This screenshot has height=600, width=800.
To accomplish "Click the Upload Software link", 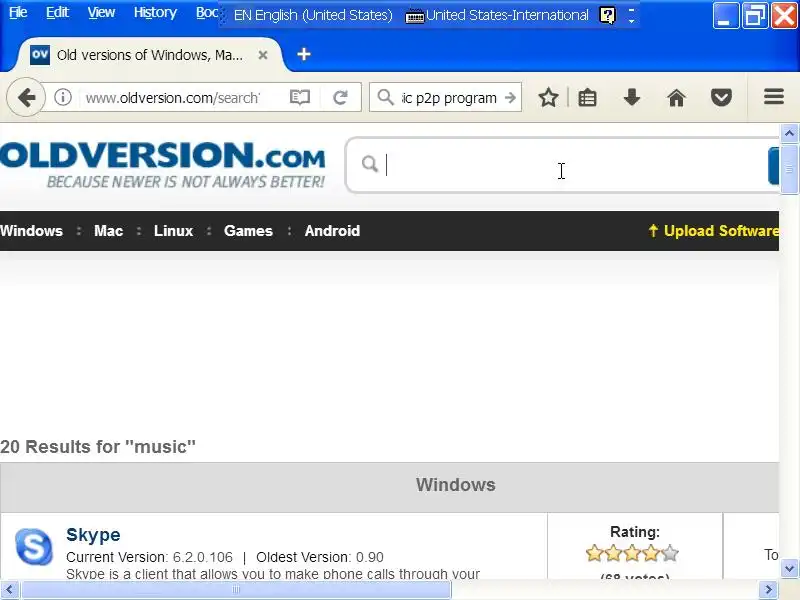I will [x=721, y=231].
